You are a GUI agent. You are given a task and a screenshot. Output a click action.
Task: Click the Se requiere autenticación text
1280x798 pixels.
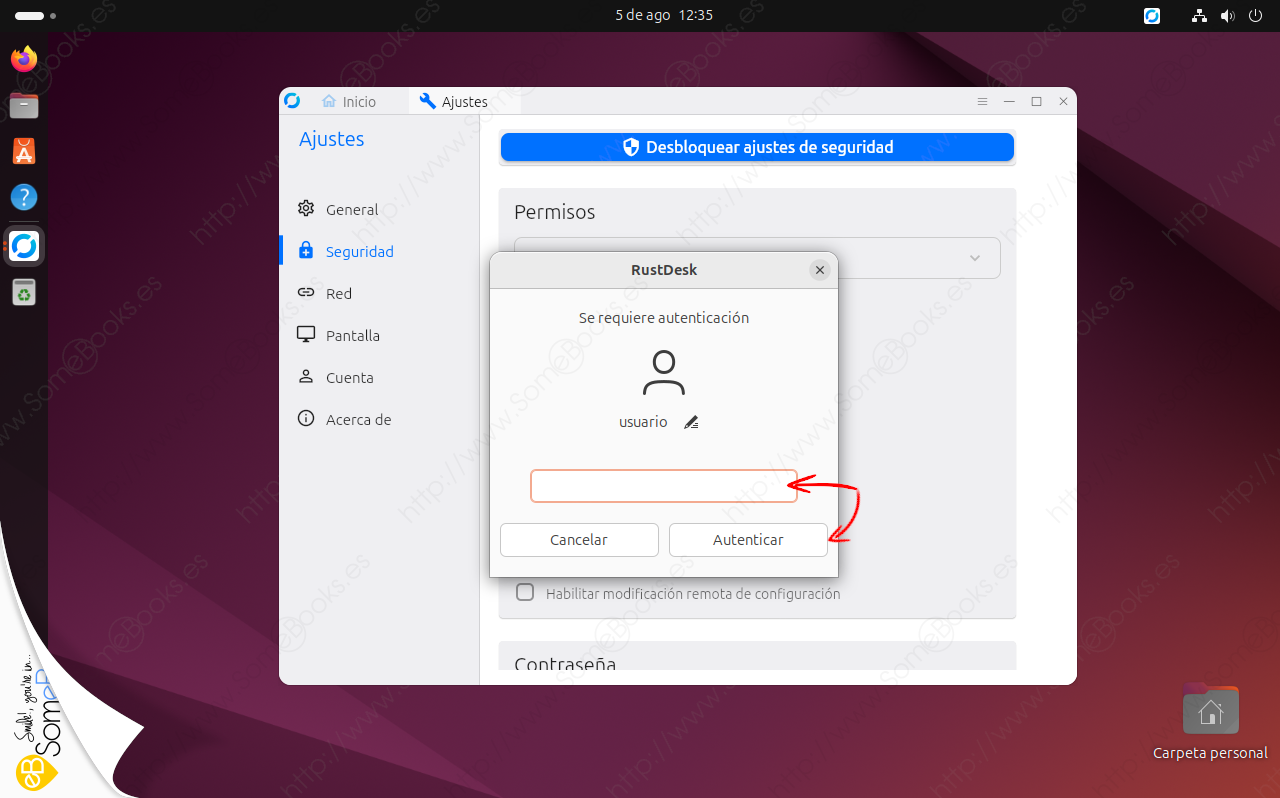664,318
